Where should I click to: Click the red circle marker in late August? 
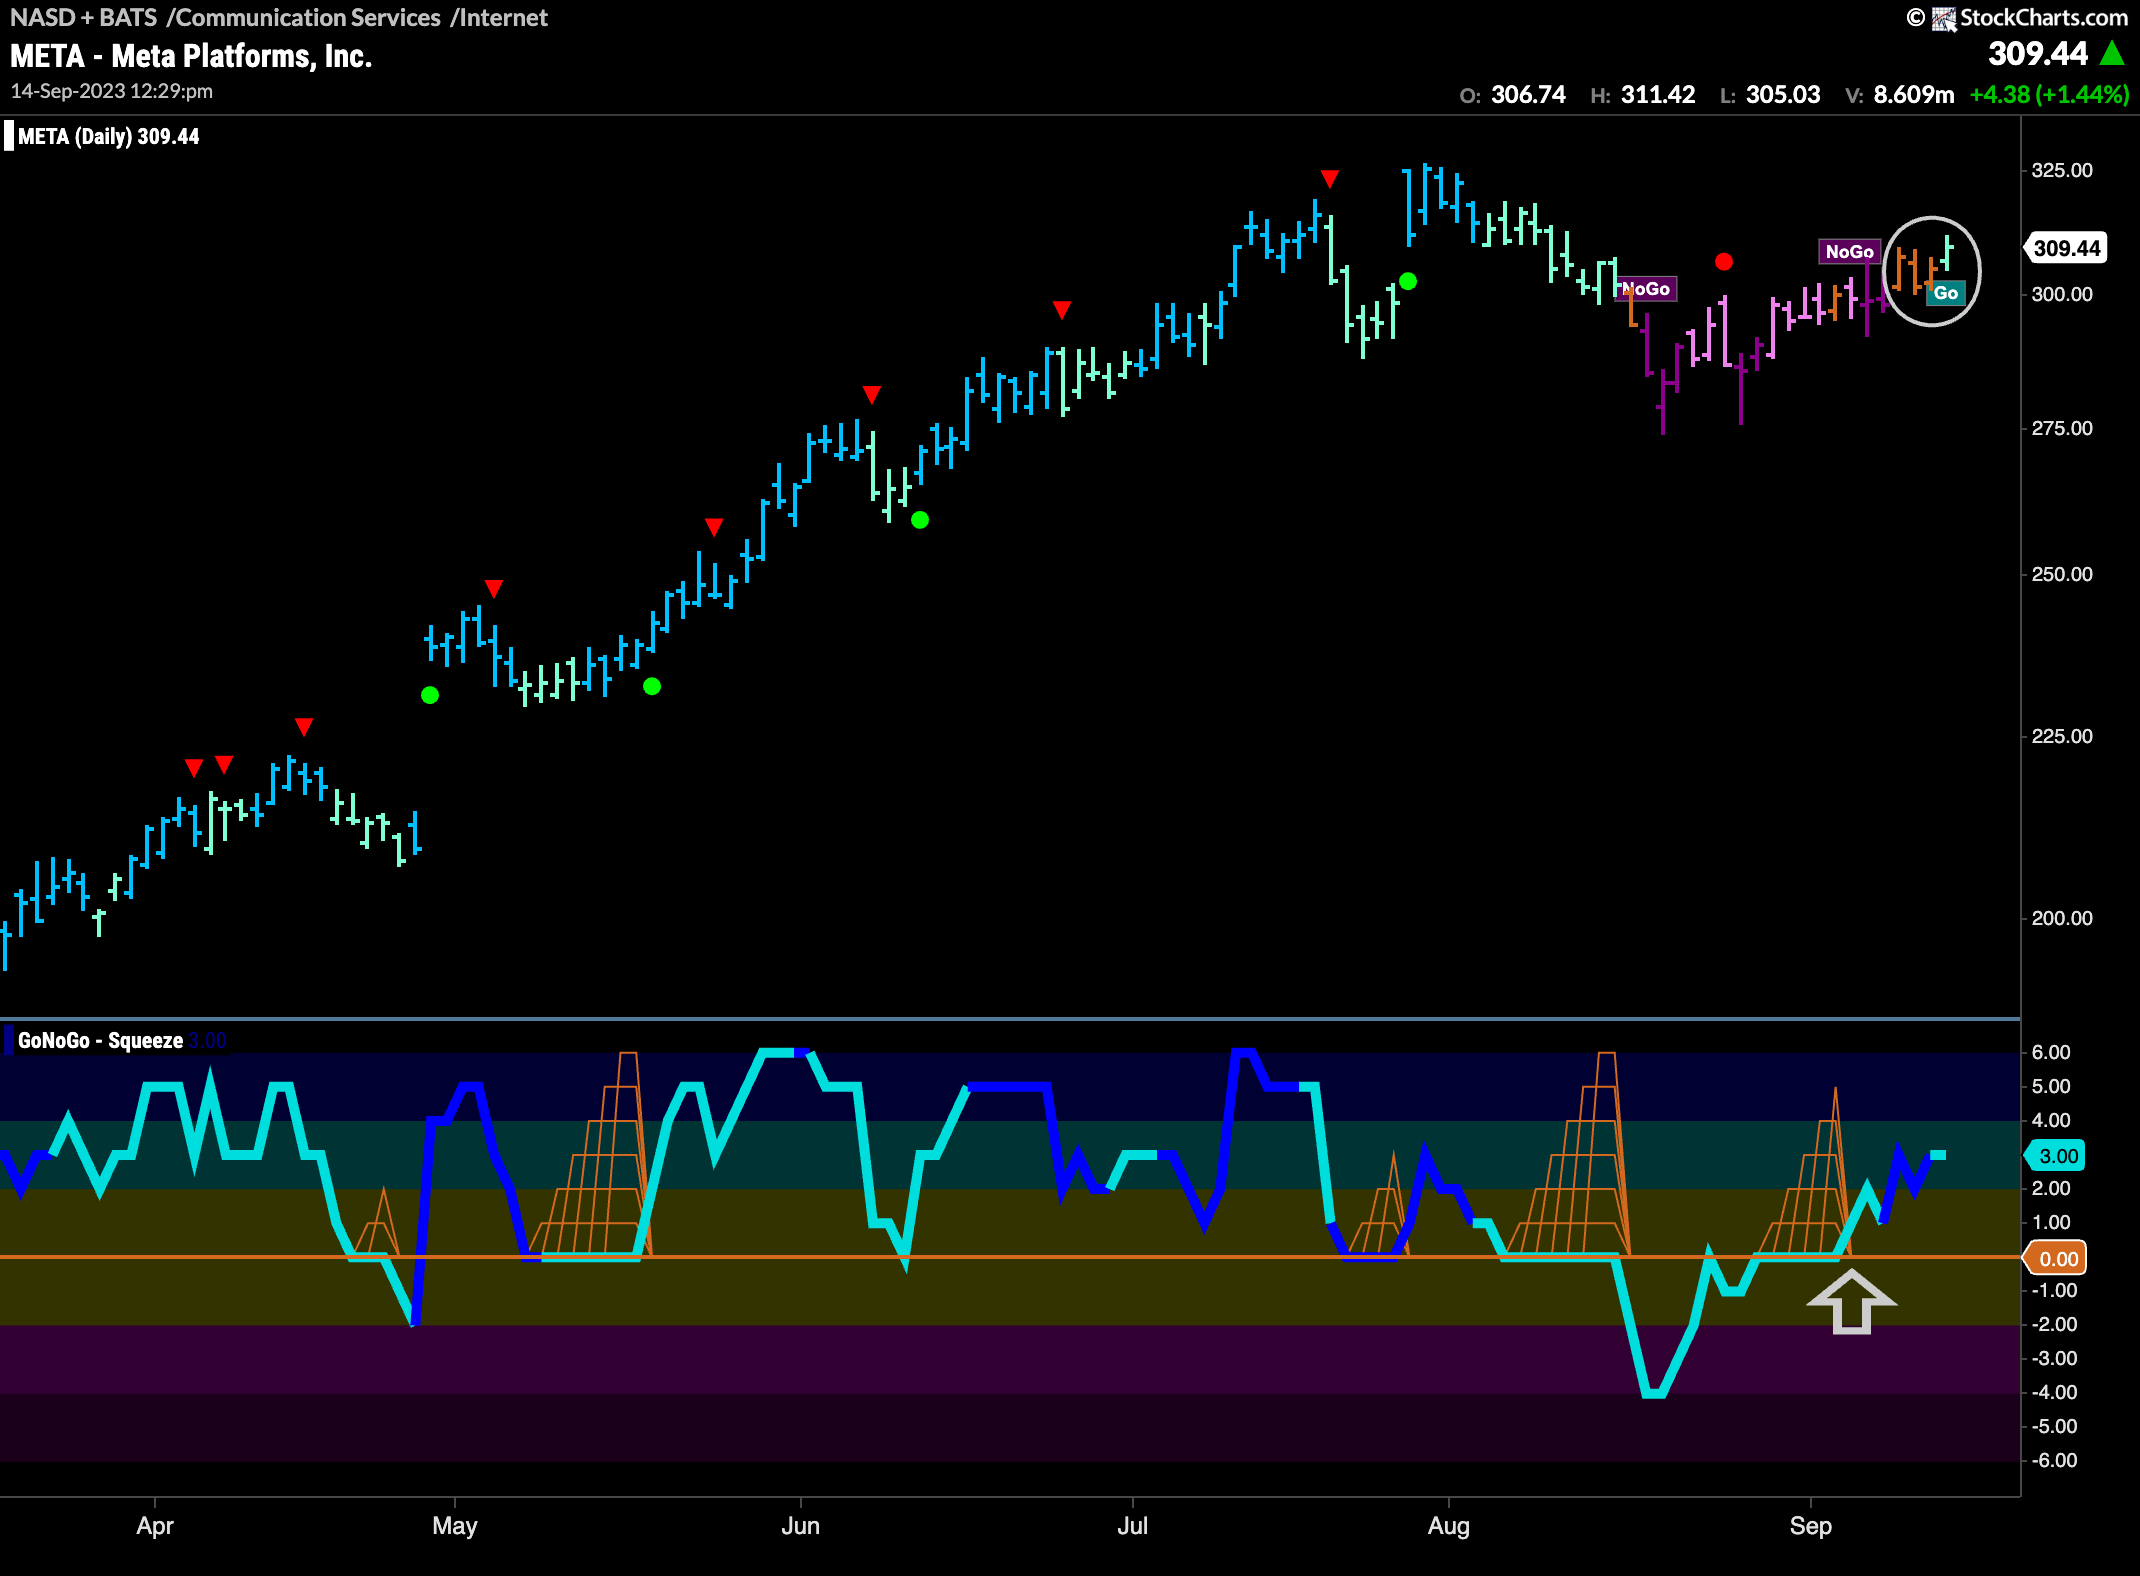coord(1724,262)
